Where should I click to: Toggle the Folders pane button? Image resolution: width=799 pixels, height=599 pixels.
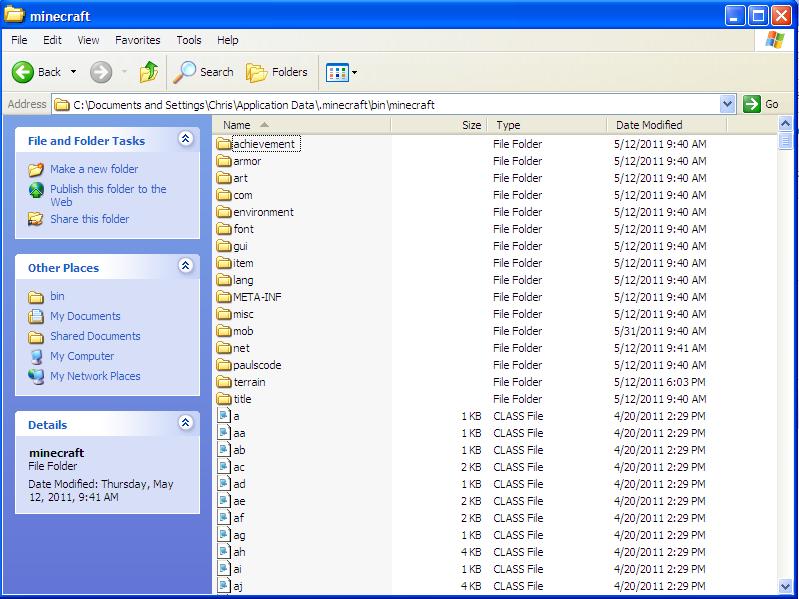pyautogui.click(x=277, y=72)
